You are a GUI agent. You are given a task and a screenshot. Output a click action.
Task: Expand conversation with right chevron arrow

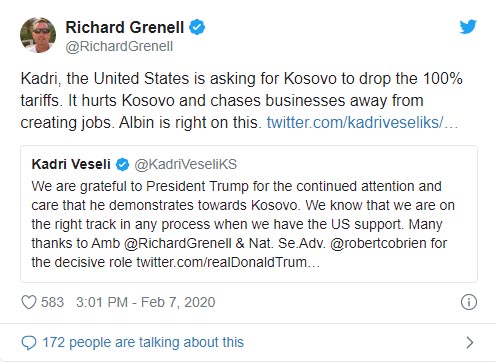click(470, 342)
